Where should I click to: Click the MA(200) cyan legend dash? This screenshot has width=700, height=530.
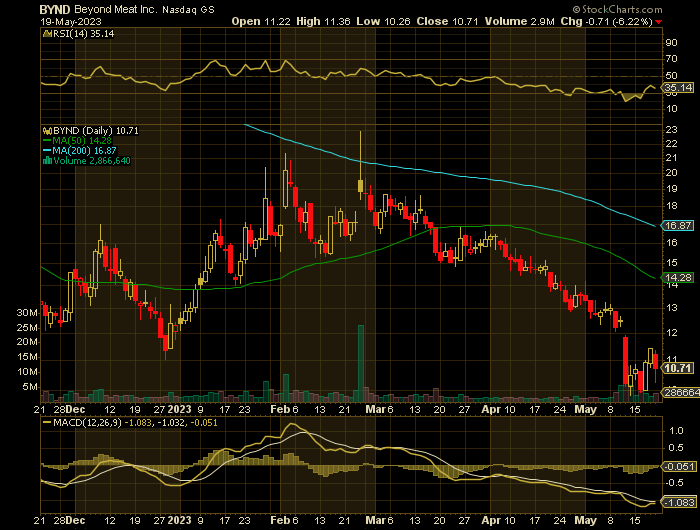[47, 150]
